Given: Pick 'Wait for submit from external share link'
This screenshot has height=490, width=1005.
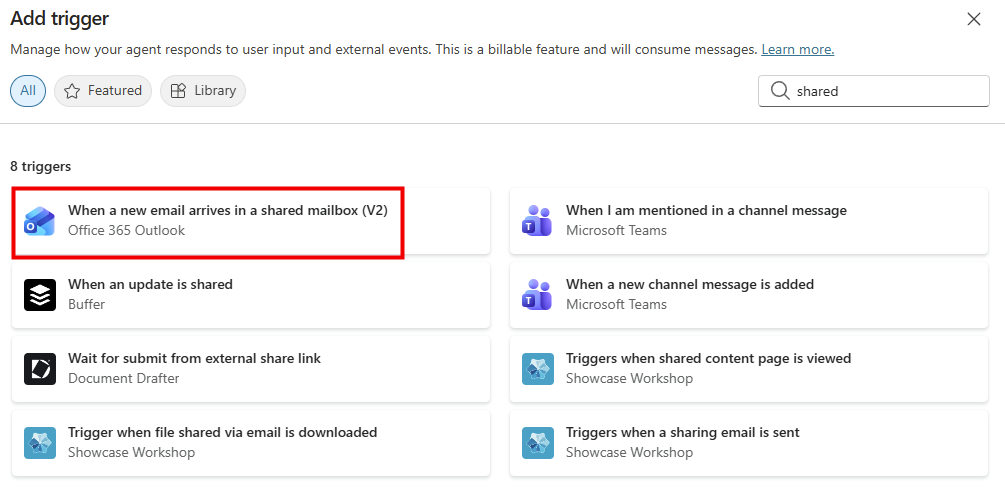Looking at the screenshot, I should [x=194, y=359].
